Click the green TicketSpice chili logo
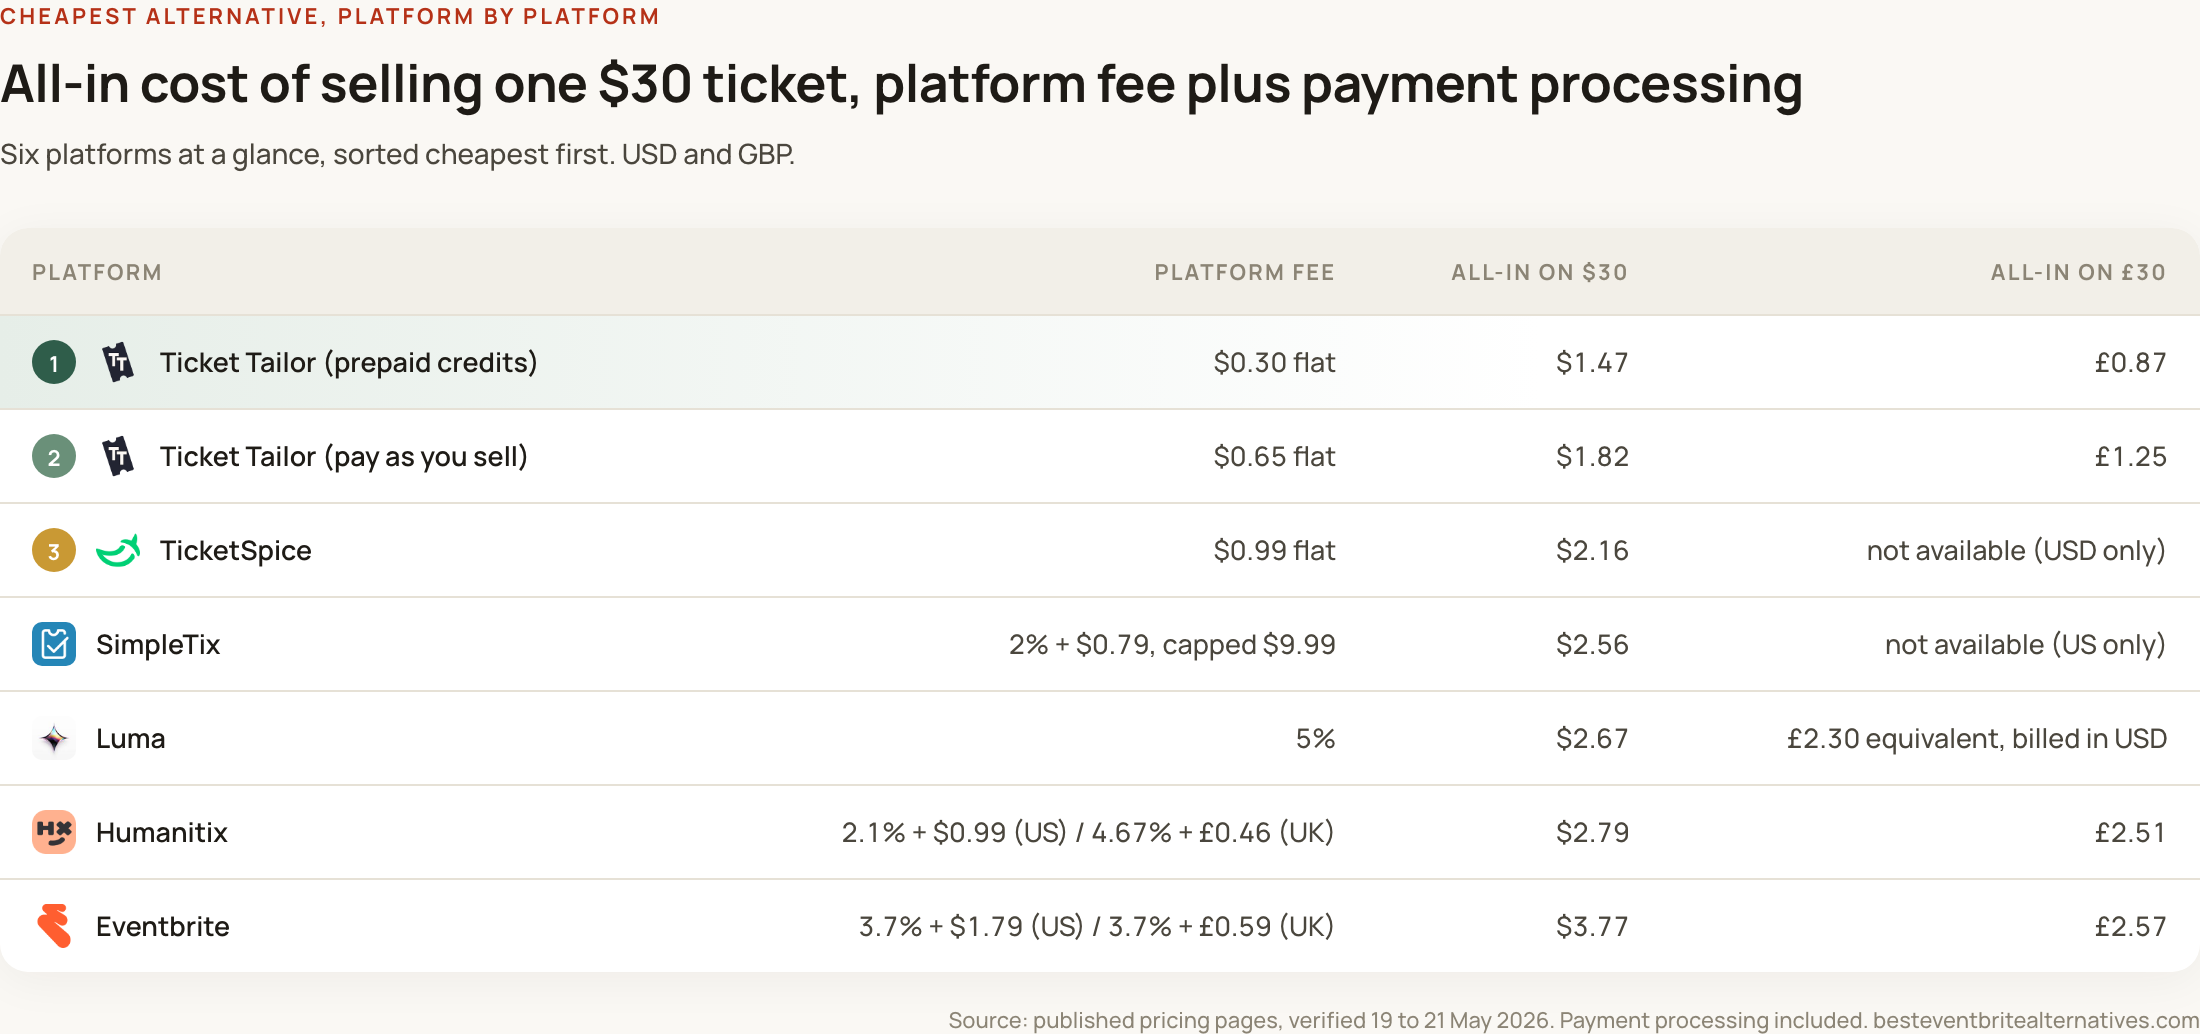 click(x=118, y=550)
